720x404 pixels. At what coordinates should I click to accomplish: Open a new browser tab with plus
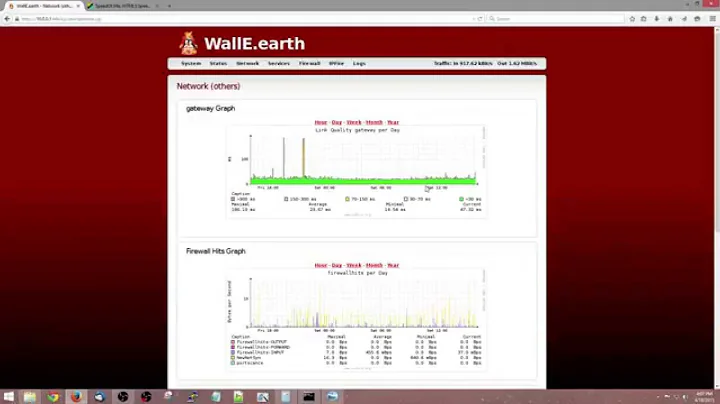169,6
